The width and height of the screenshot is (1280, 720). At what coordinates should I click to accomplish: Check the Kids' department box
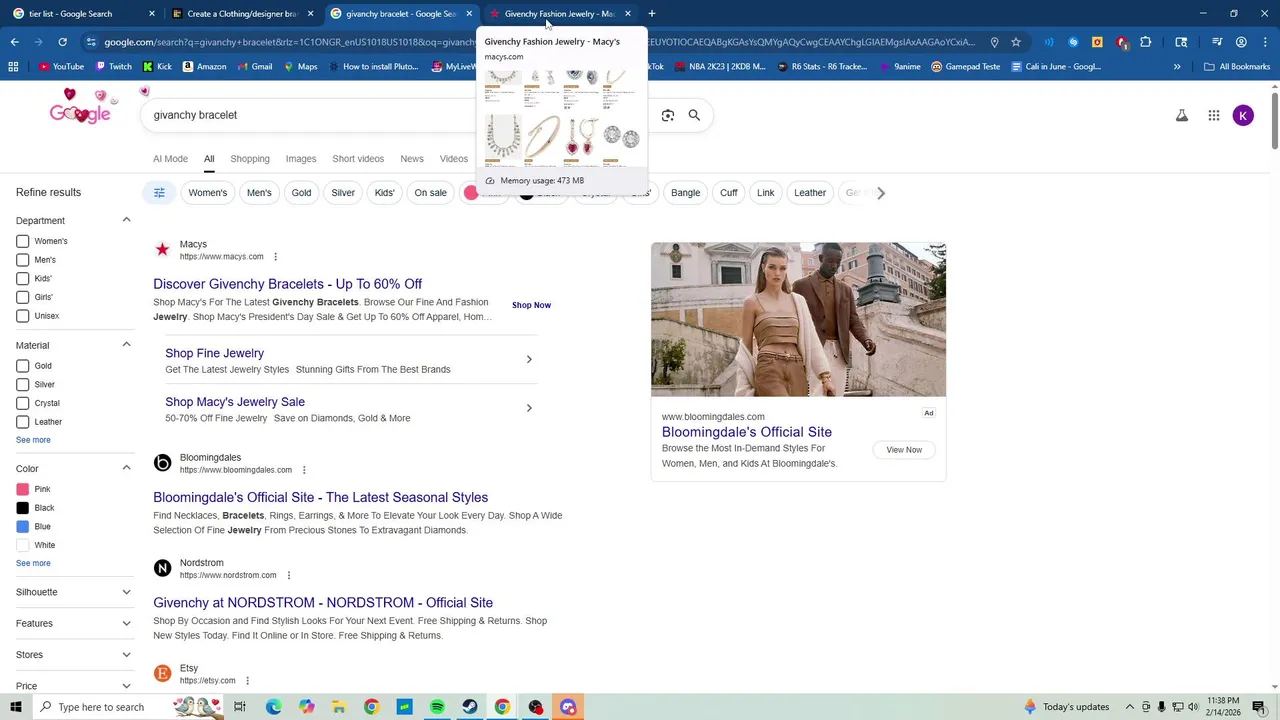coord(22,279)
